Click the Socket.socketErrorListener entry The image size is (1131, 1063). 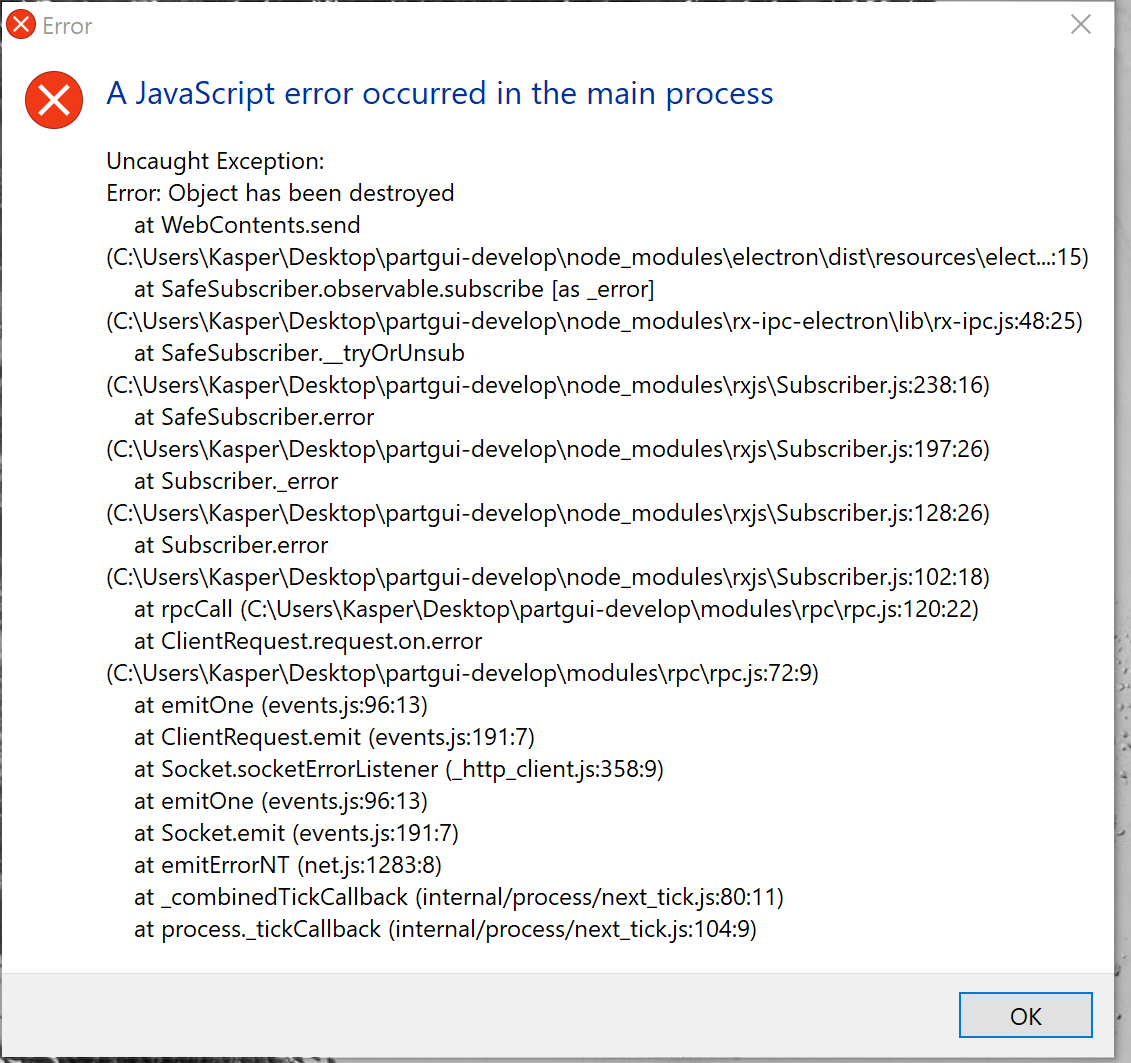point(399,769)
